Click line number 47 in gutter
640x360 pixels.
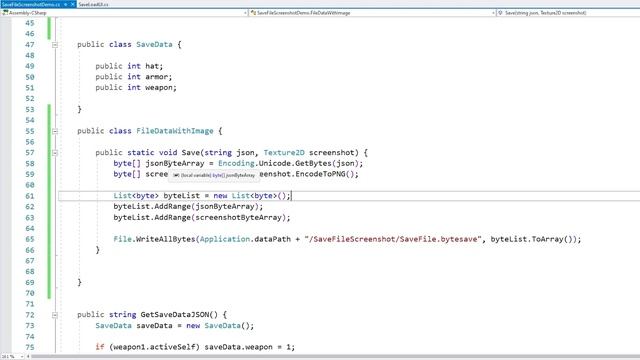(x=30, y=44)
